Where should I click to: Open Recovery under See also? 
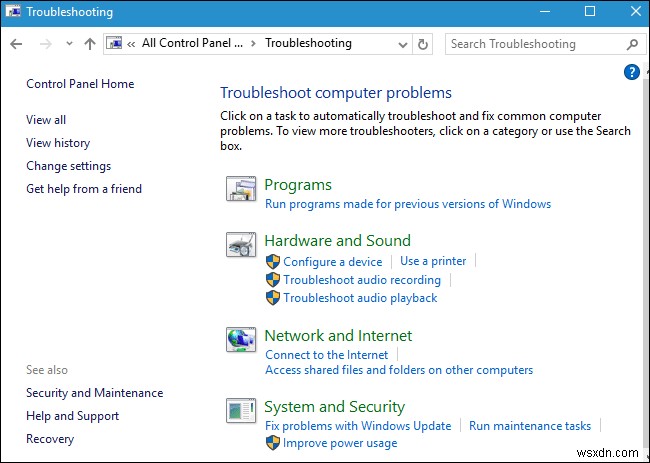coord(50,439)
